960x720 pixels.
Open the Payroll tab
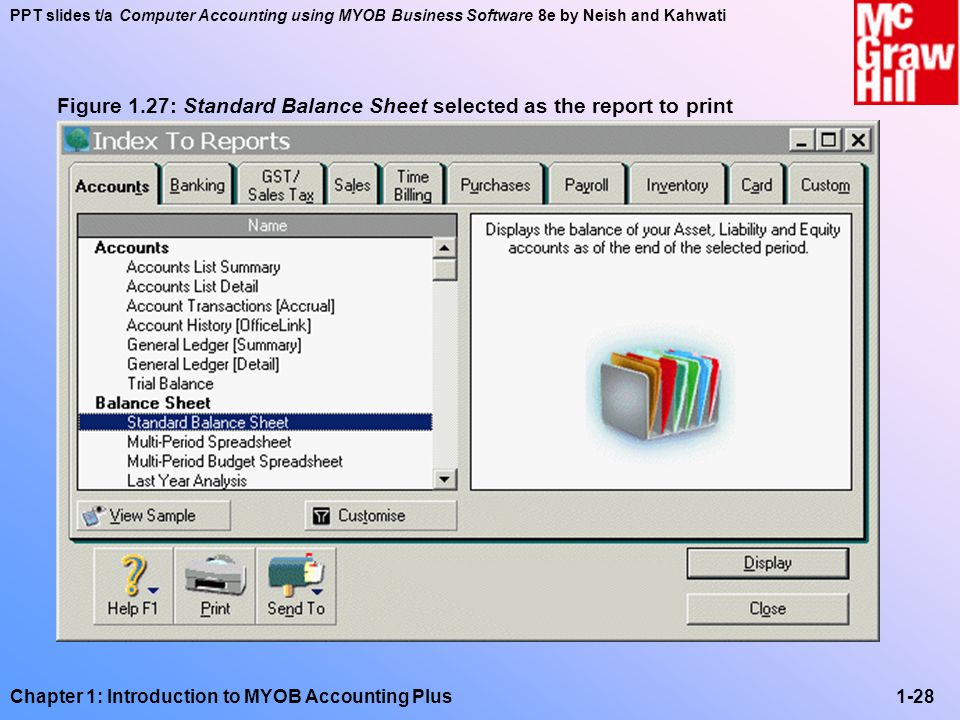coord(587,185)
